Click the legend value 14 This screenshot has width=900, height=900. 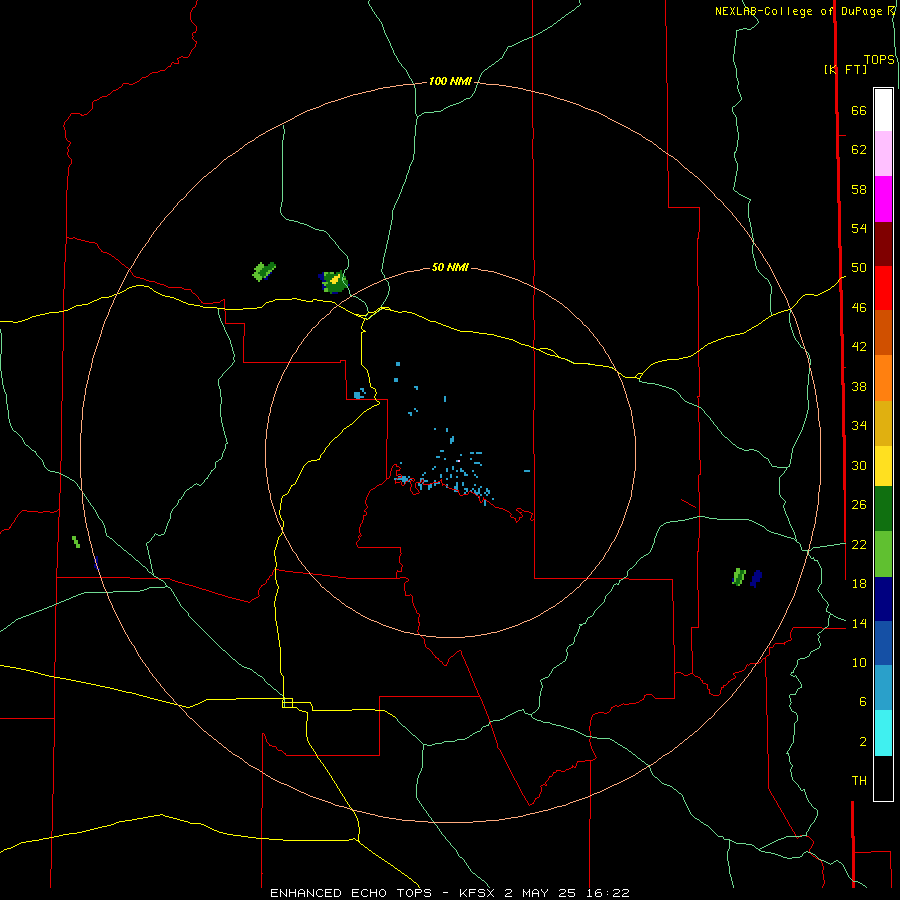point(859,623)
